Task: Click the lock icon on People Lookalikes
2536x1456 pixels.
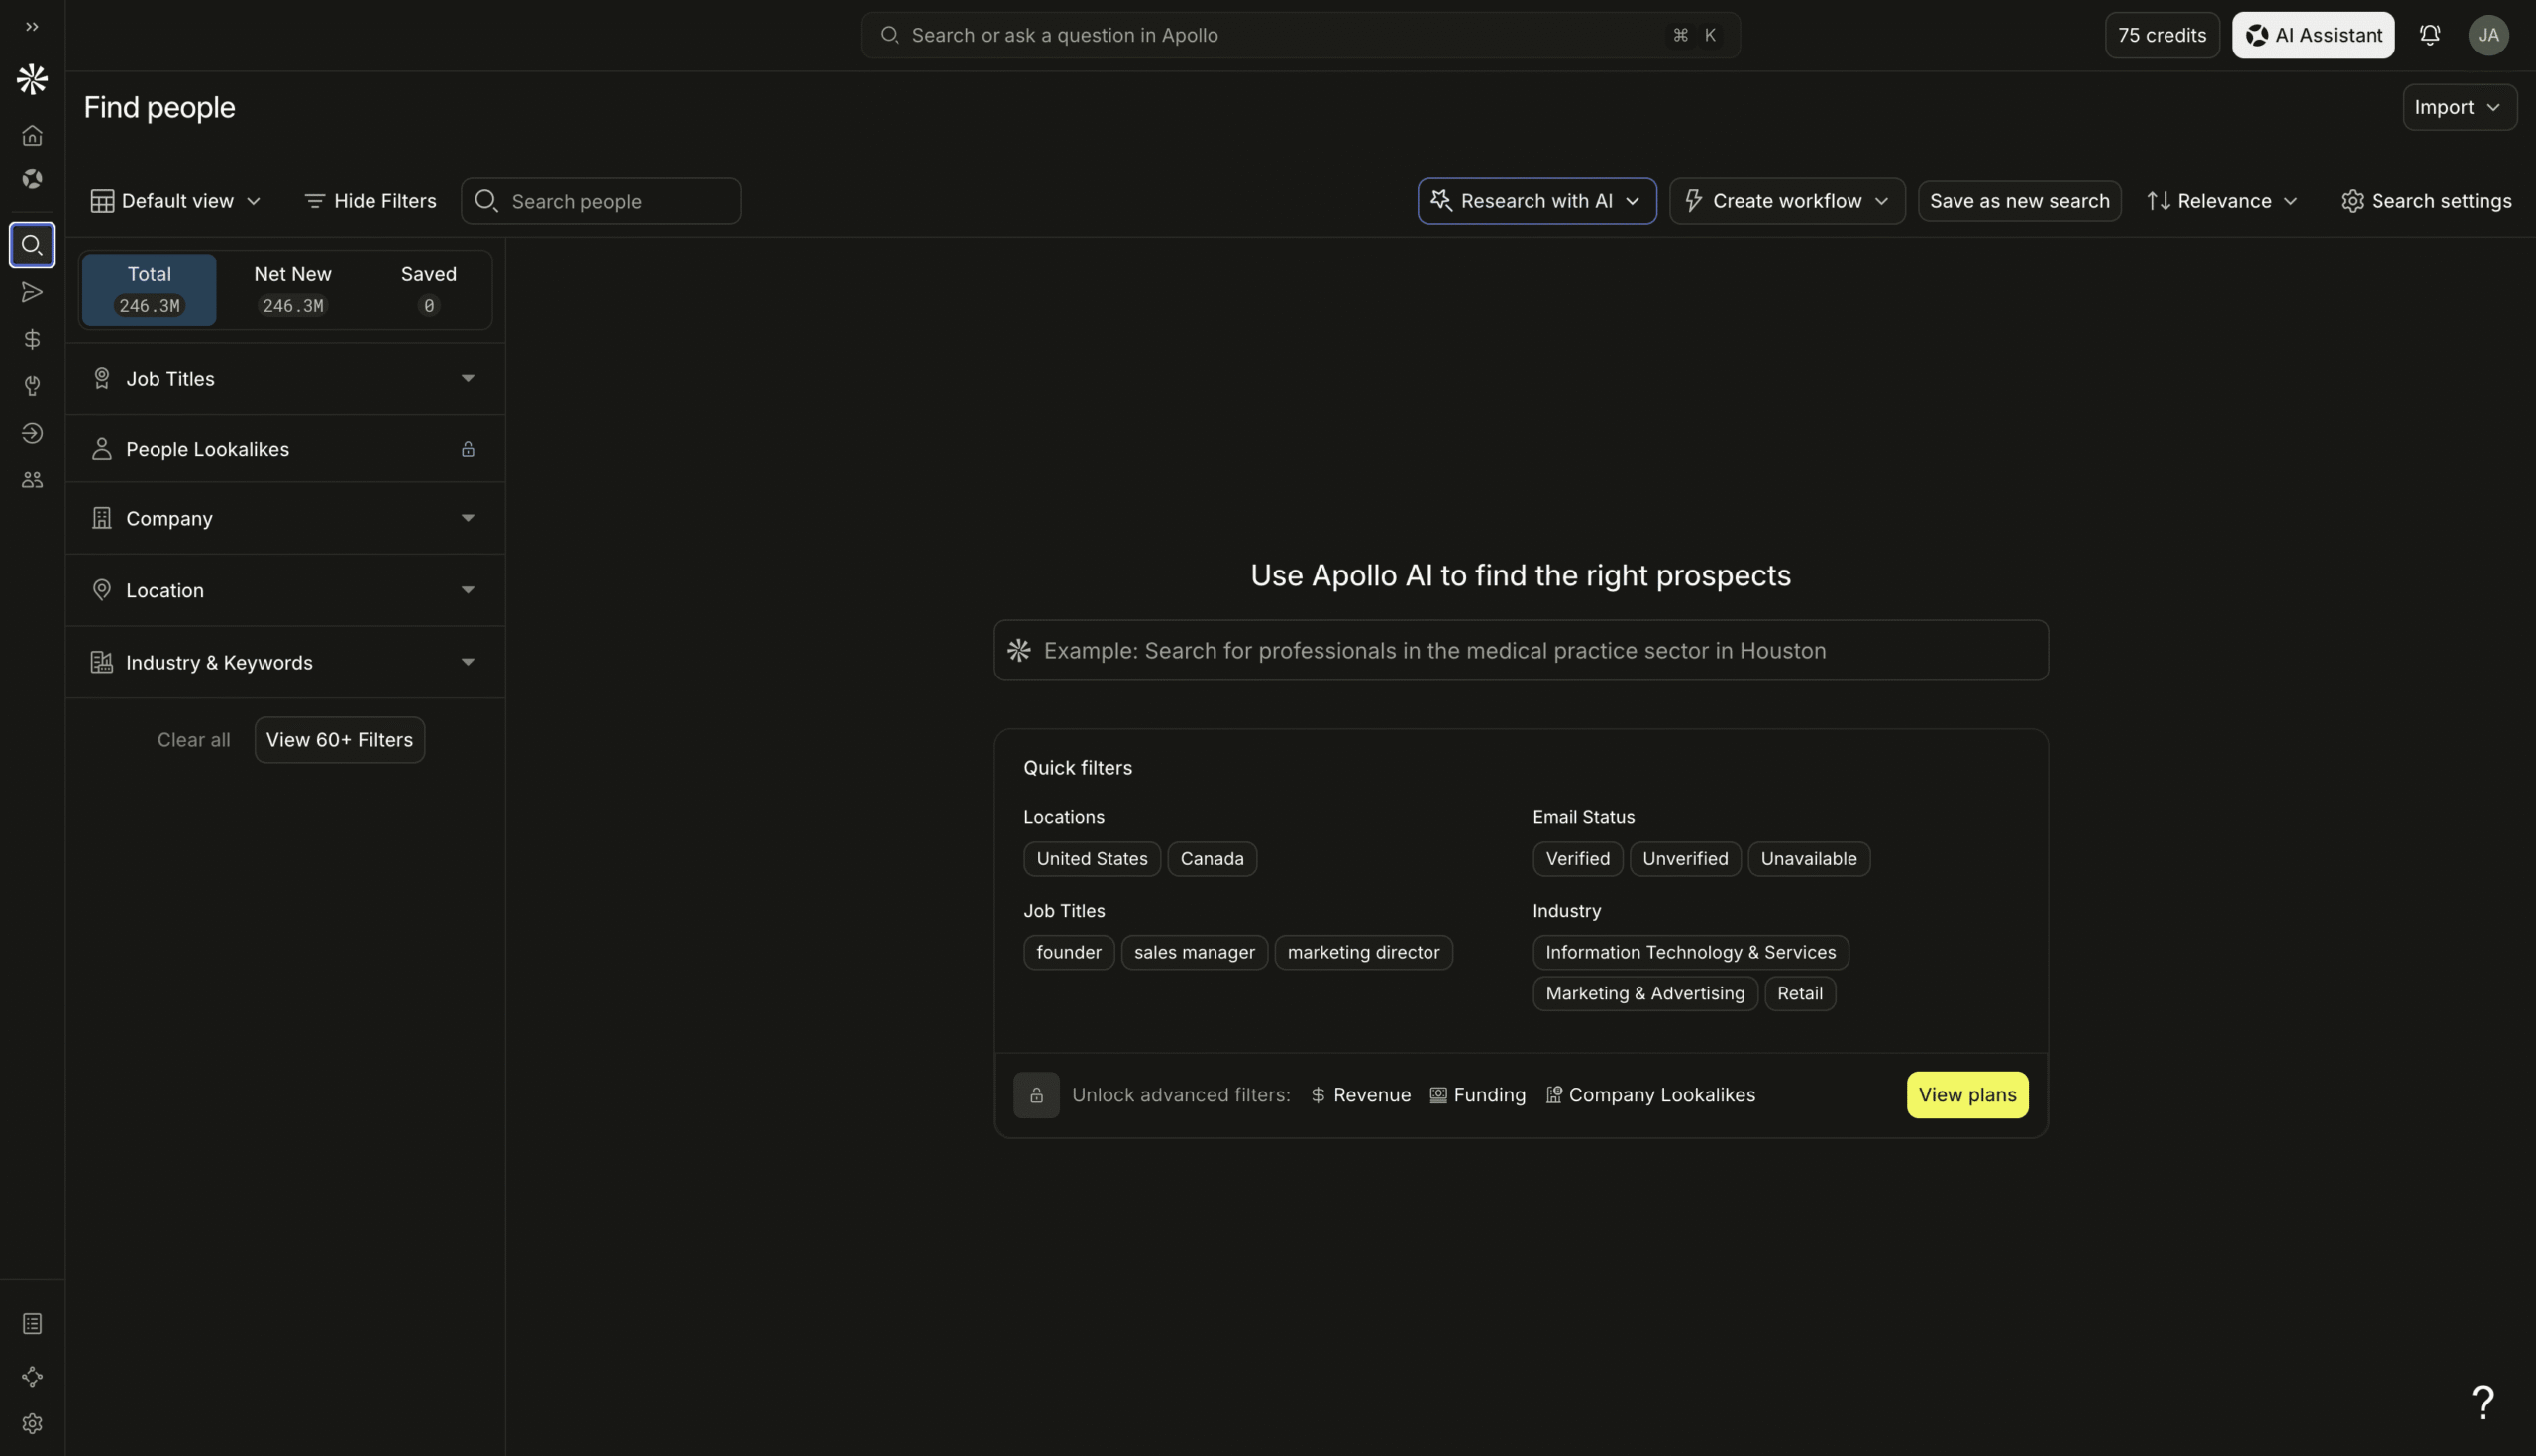Action: click(x=468, y=449)
